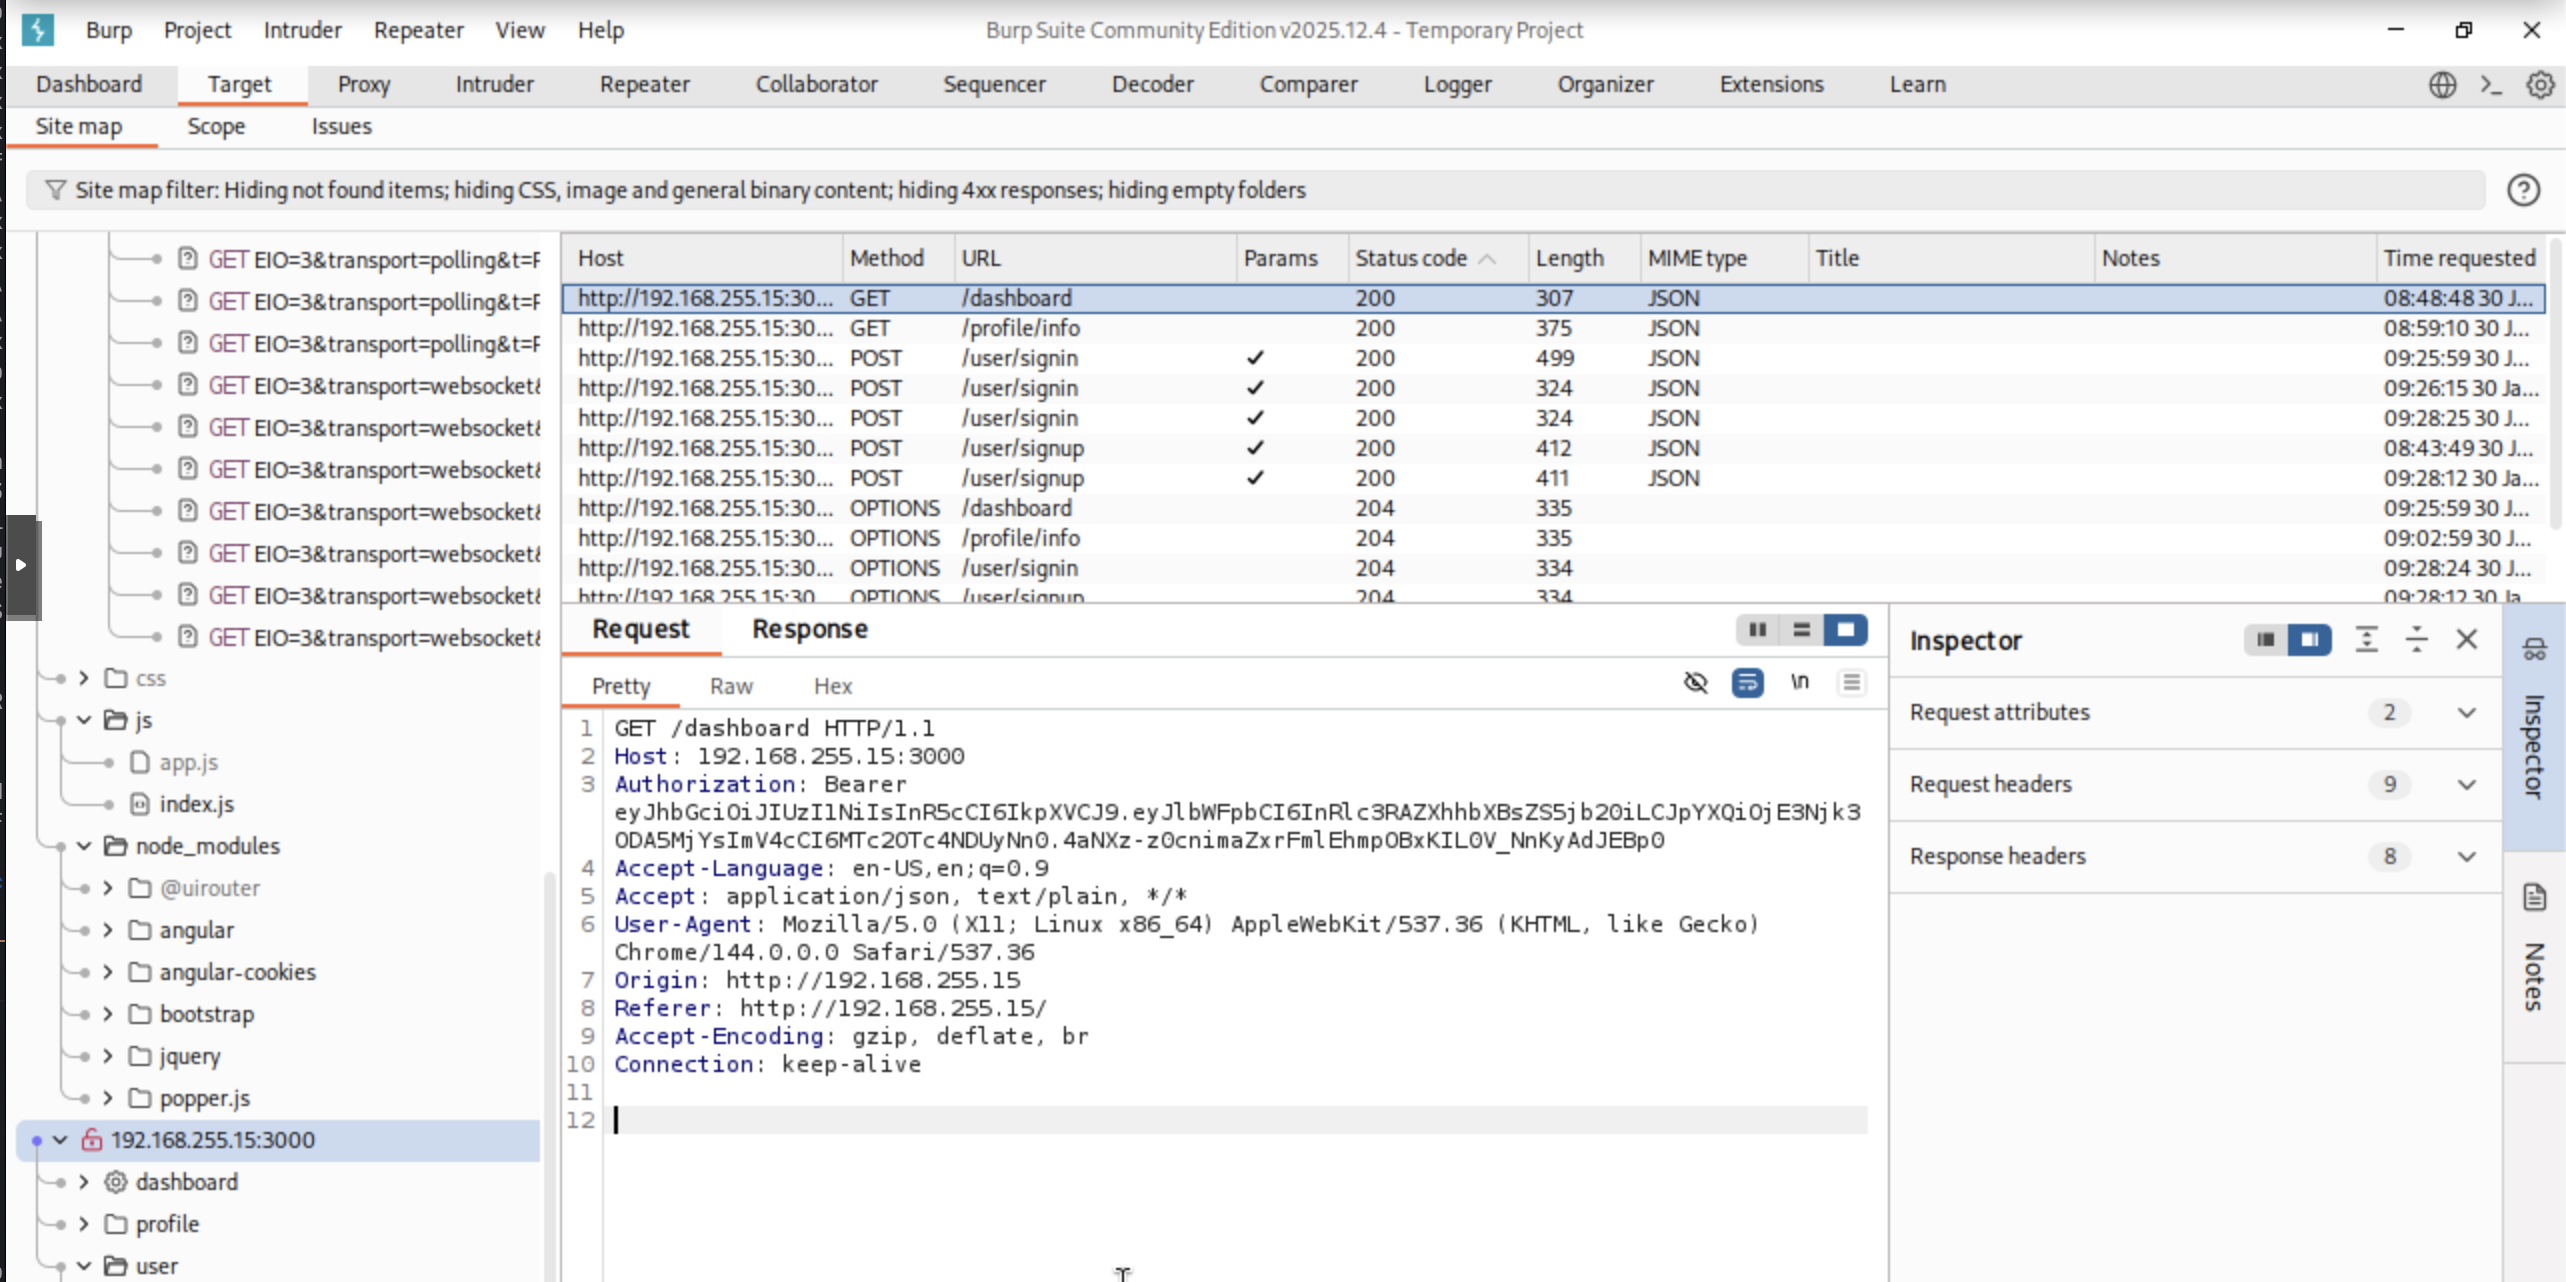Expand the Request headers section
Viewport: 2566px width, 1282px height.
click(2466, 785)
